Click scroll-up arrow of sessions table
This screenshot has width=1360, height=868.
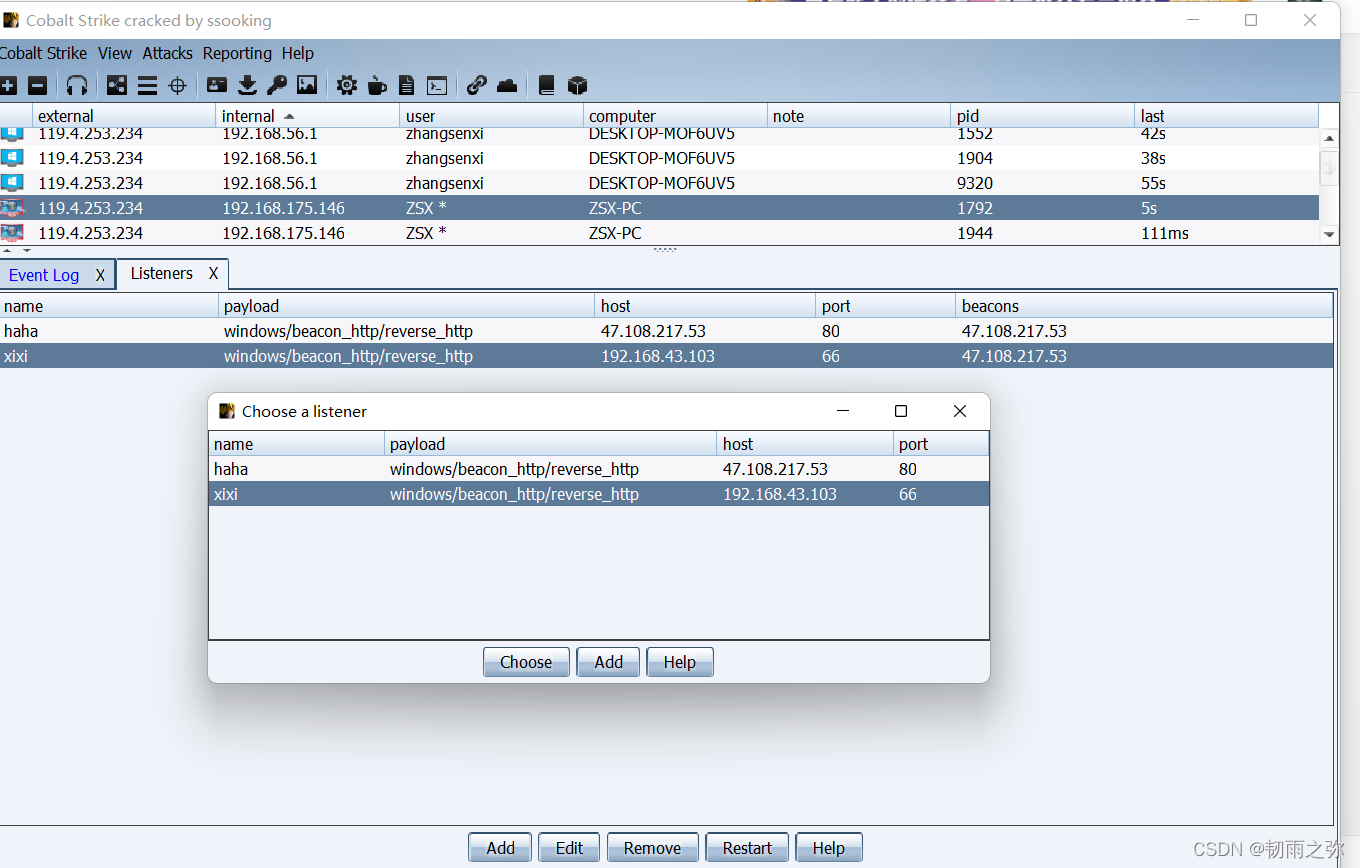click(1329, 139)
